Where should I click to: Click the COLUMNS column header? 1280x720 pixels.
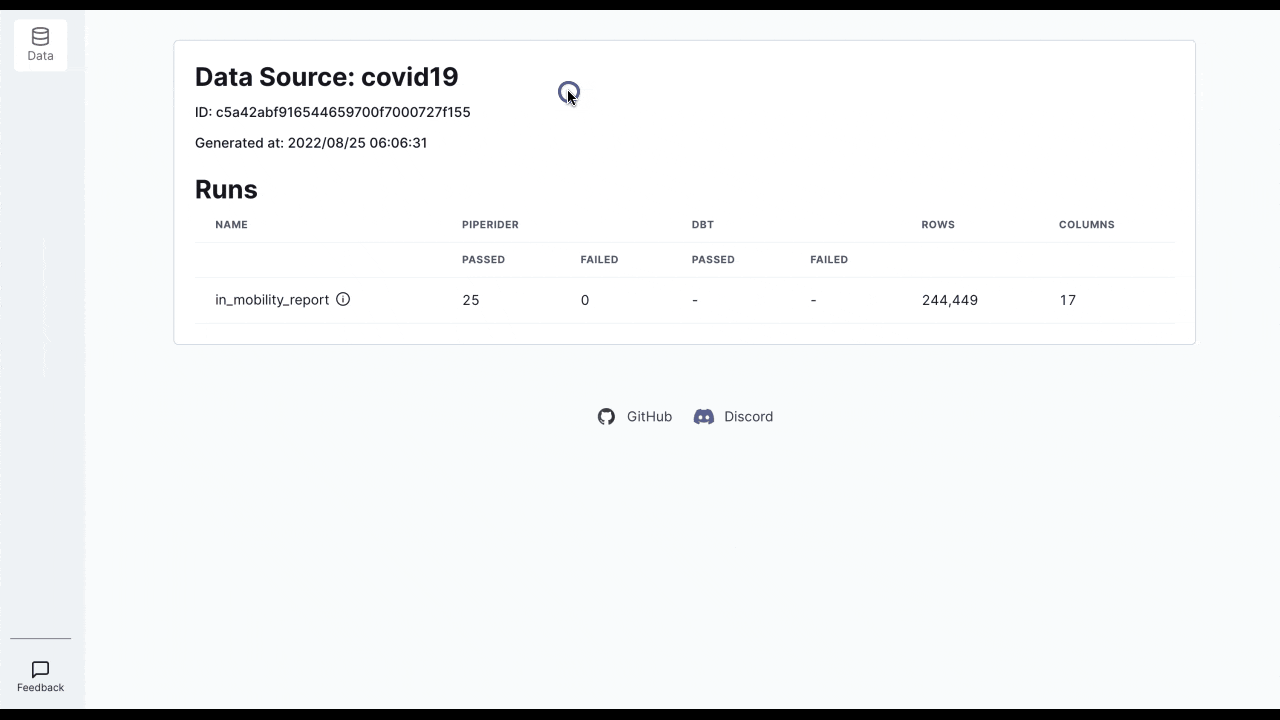coord(1086,224)
